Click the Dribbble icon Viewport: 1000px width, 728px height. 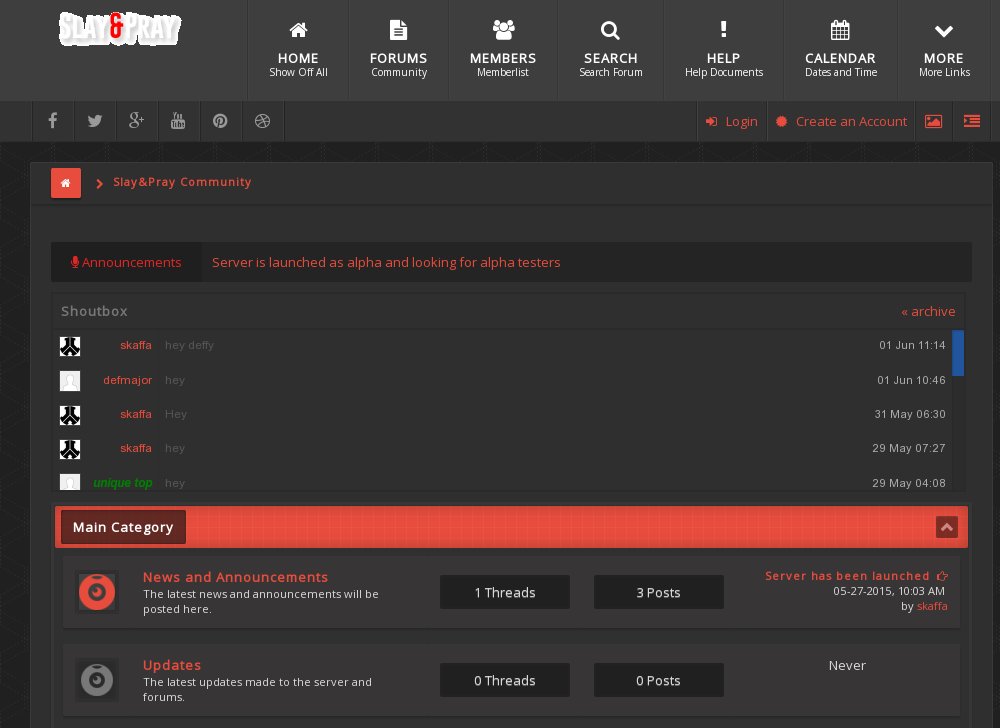[x=263, y=121]
